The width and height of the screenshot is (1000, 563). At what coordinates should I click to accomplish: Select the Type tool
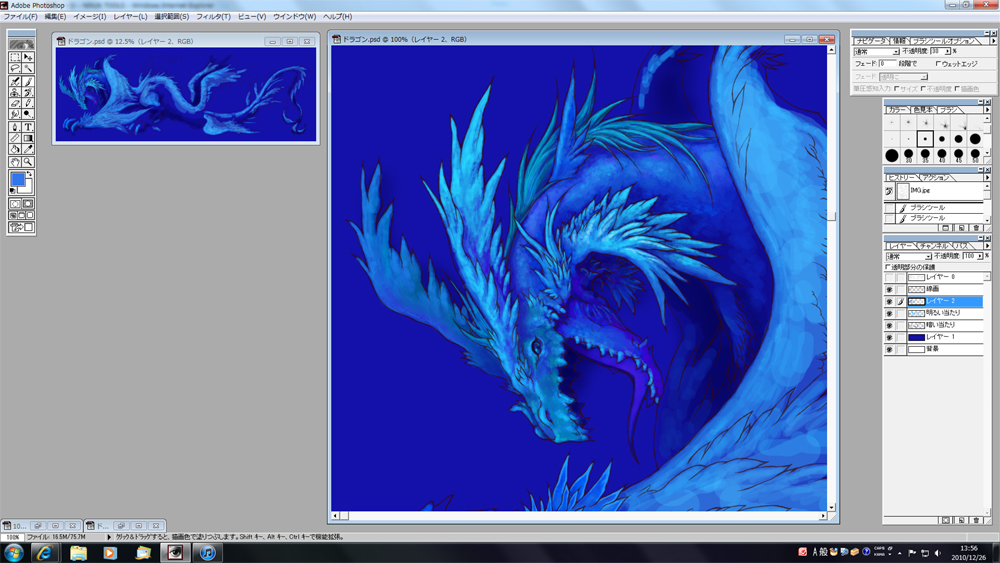click(x=28, y=127)
